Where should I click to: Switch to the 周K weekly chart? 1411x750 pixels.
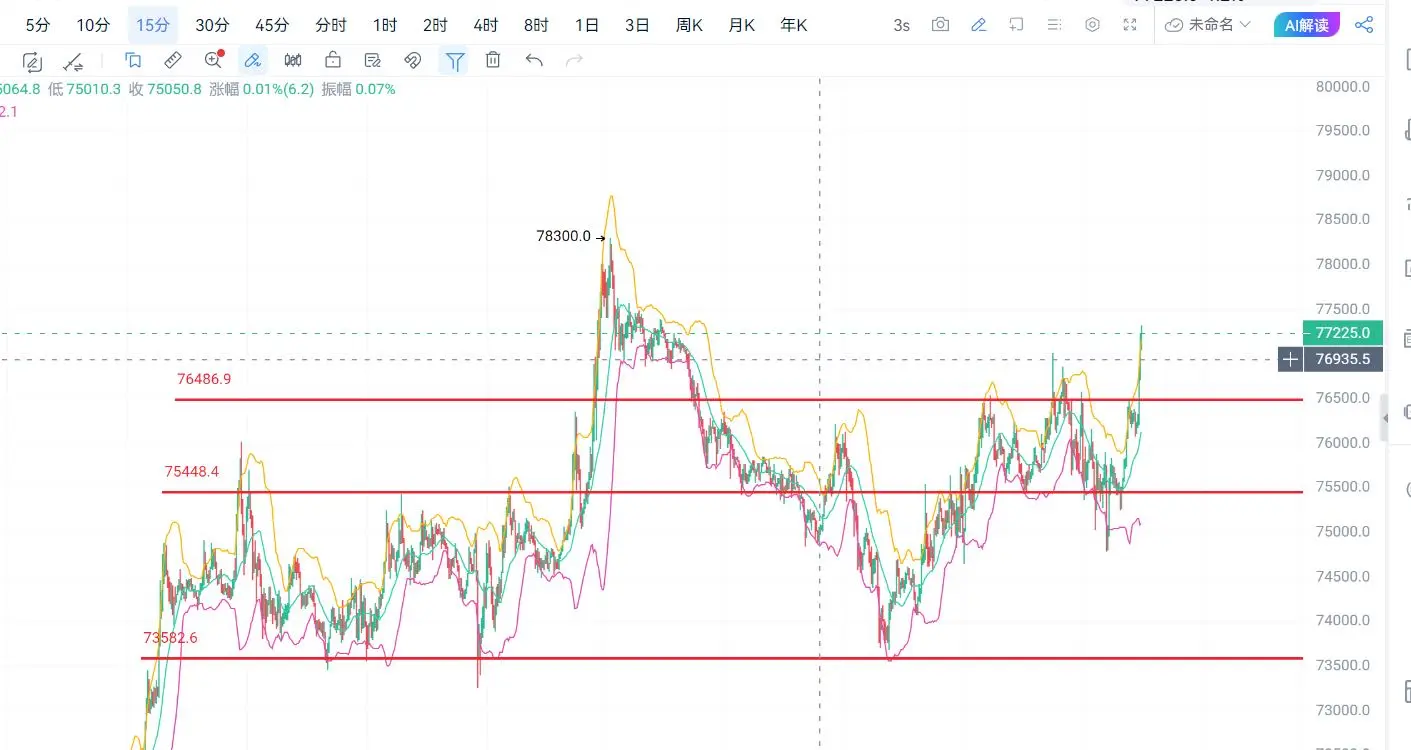coord(689,25)
